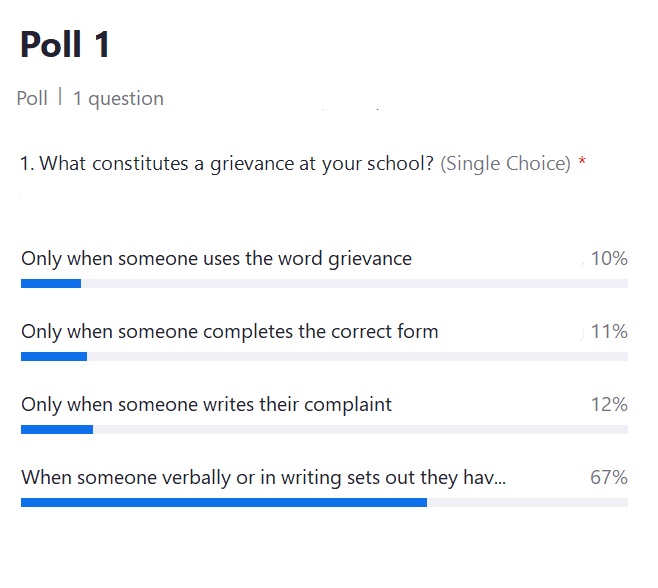658x588 pixels.
Task: Click the 'Poll' label under the title
Action: (x=32, y=99)
